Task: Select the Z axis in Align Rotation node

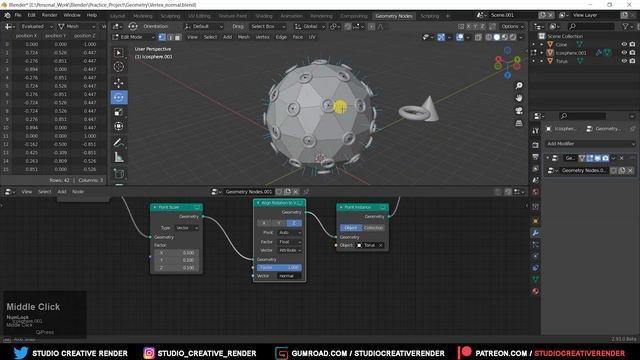Action: [x=294, y=223]
